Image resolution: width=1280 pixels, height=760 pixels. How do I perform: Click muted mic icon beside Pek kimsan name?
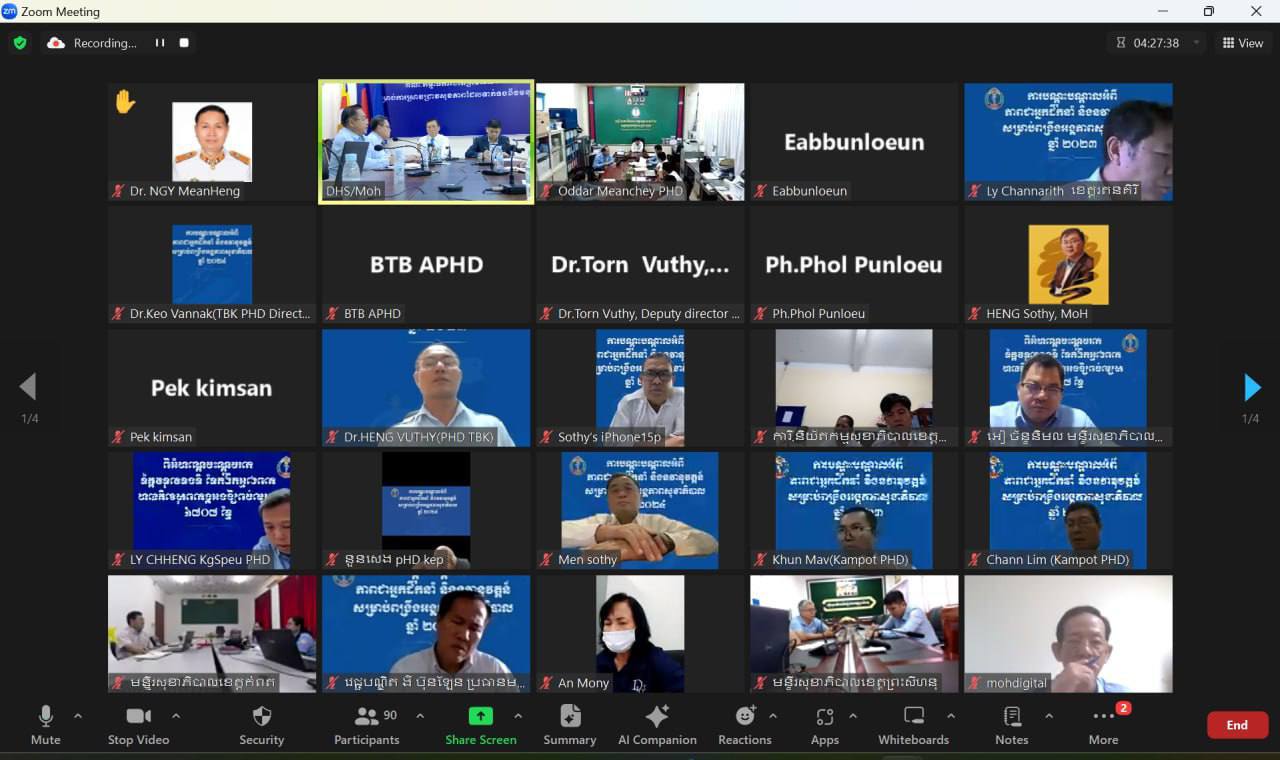118,437
